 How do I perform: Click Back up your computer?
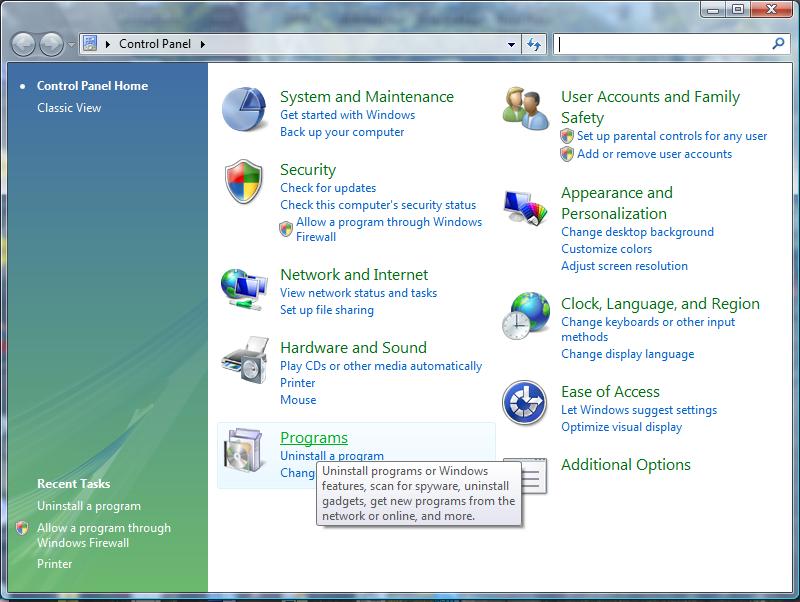point(342,132)
